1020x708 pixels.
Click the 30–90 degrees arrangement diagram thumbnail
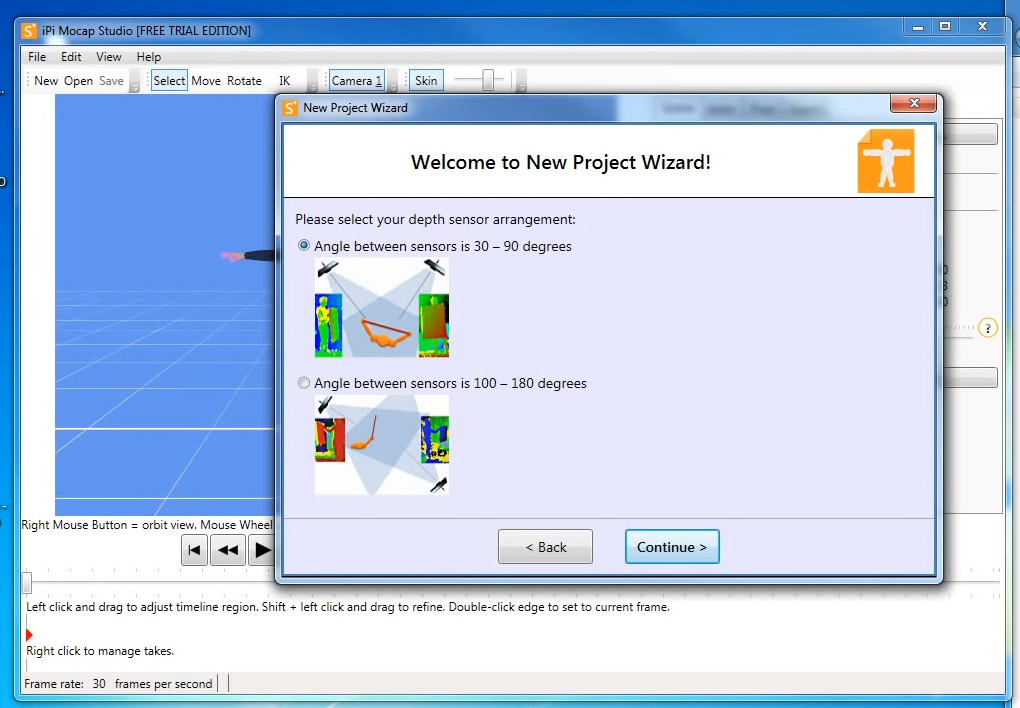click(x=382, y=307)
